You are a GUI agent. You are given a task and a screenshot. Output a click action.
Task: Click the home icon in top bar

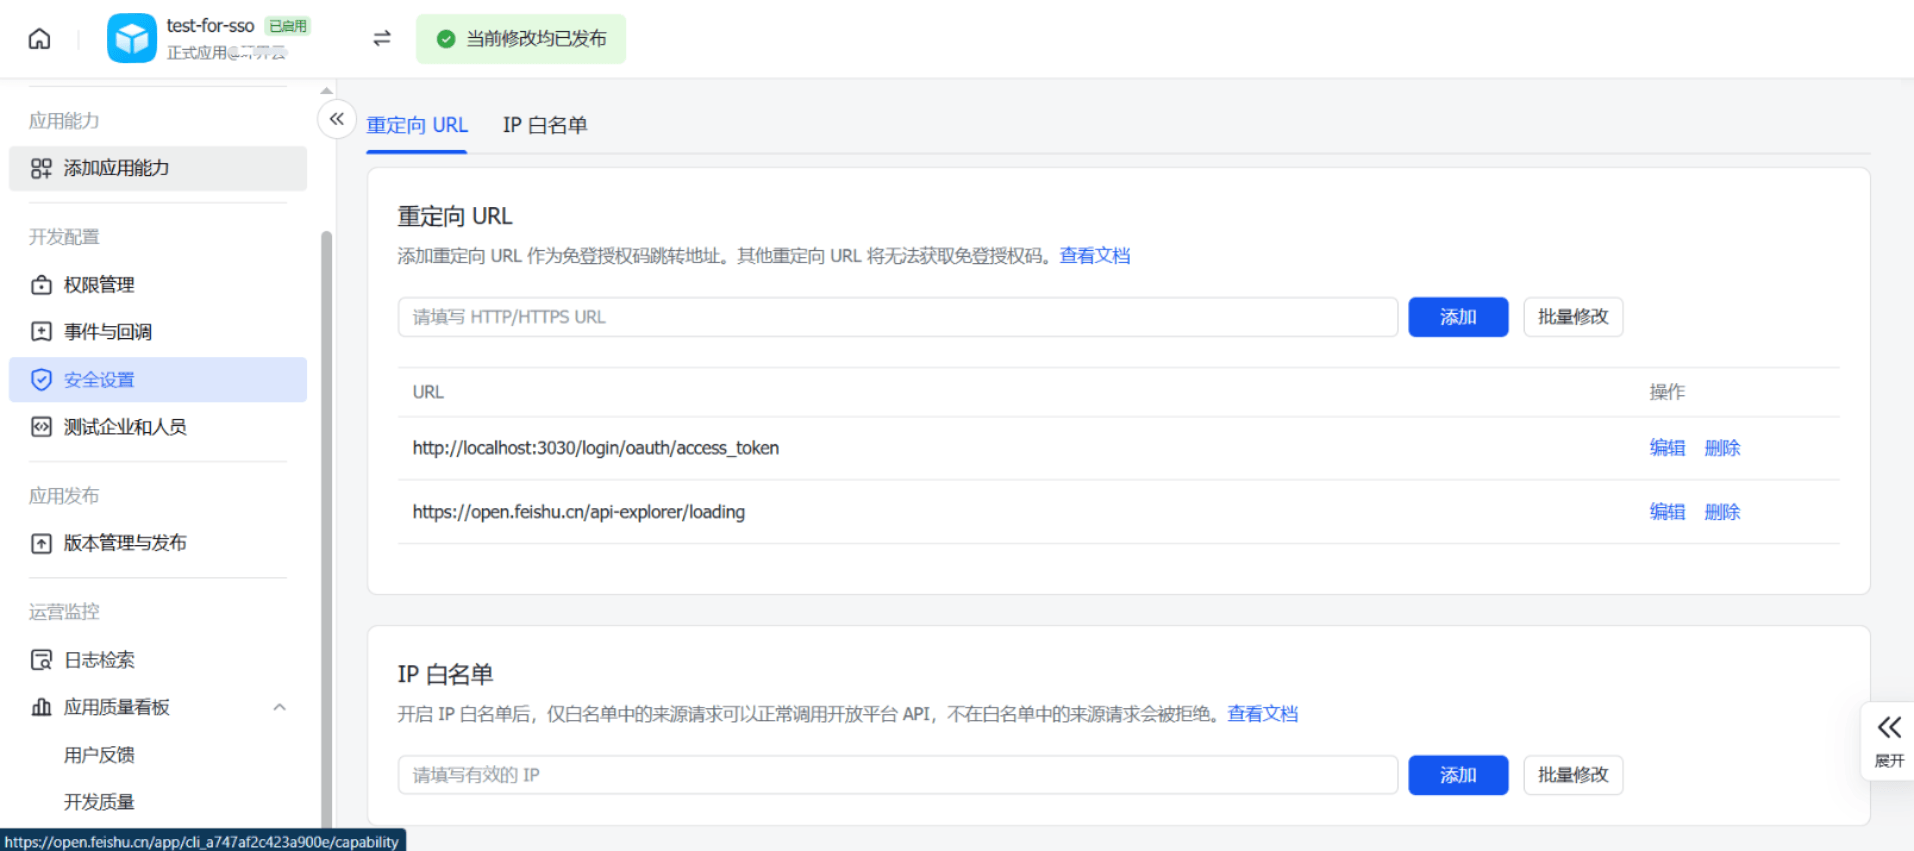click(39, 39)
